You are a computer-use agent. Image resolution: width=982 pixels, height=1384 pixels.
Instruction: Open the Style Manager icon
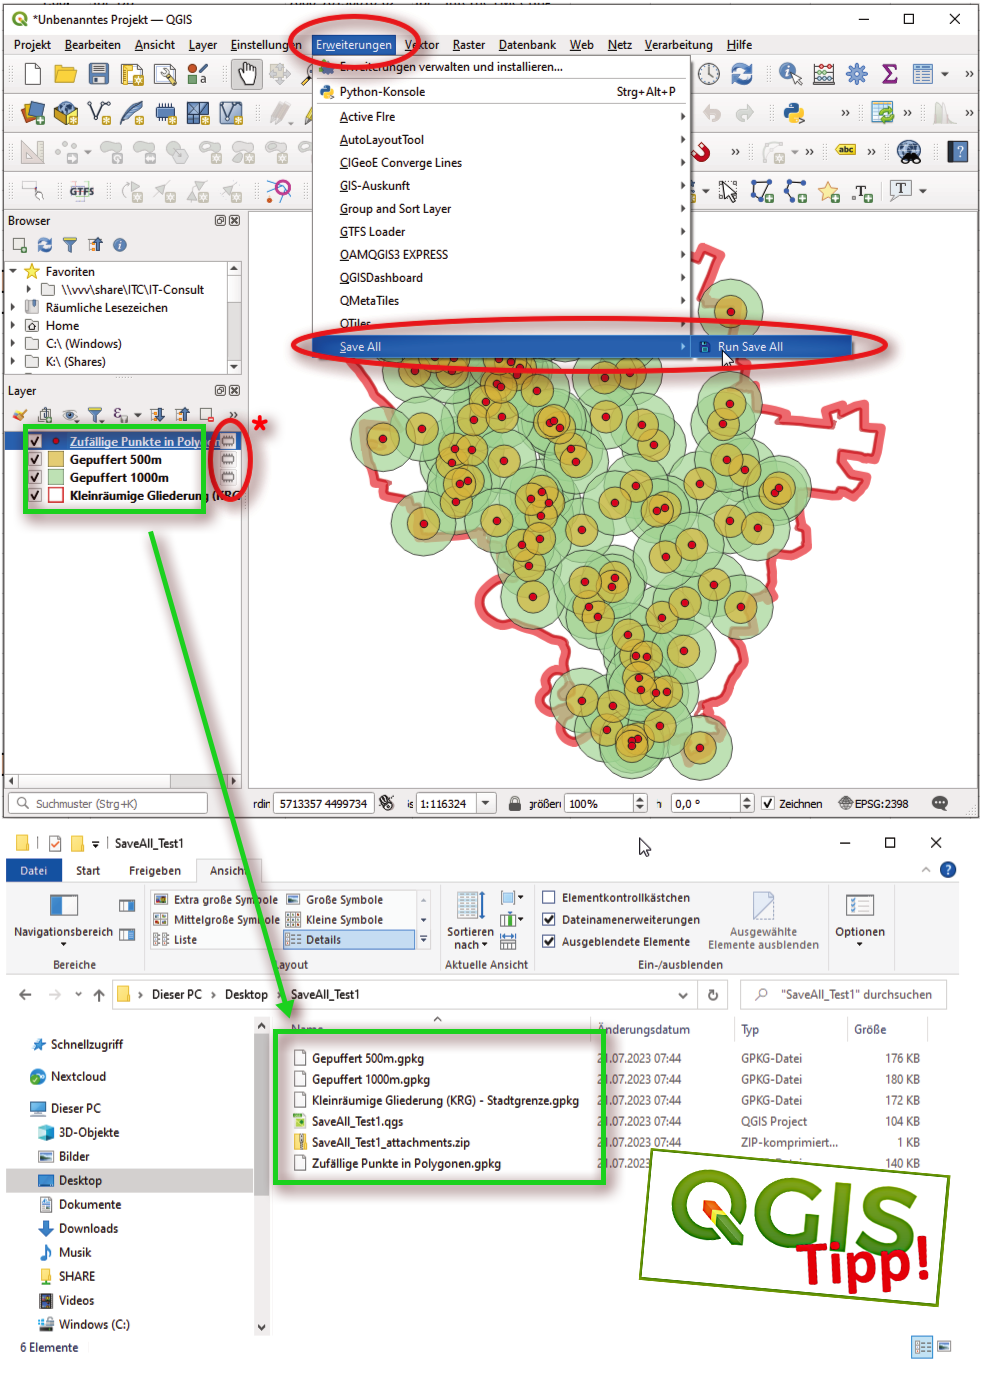(198, 74)
